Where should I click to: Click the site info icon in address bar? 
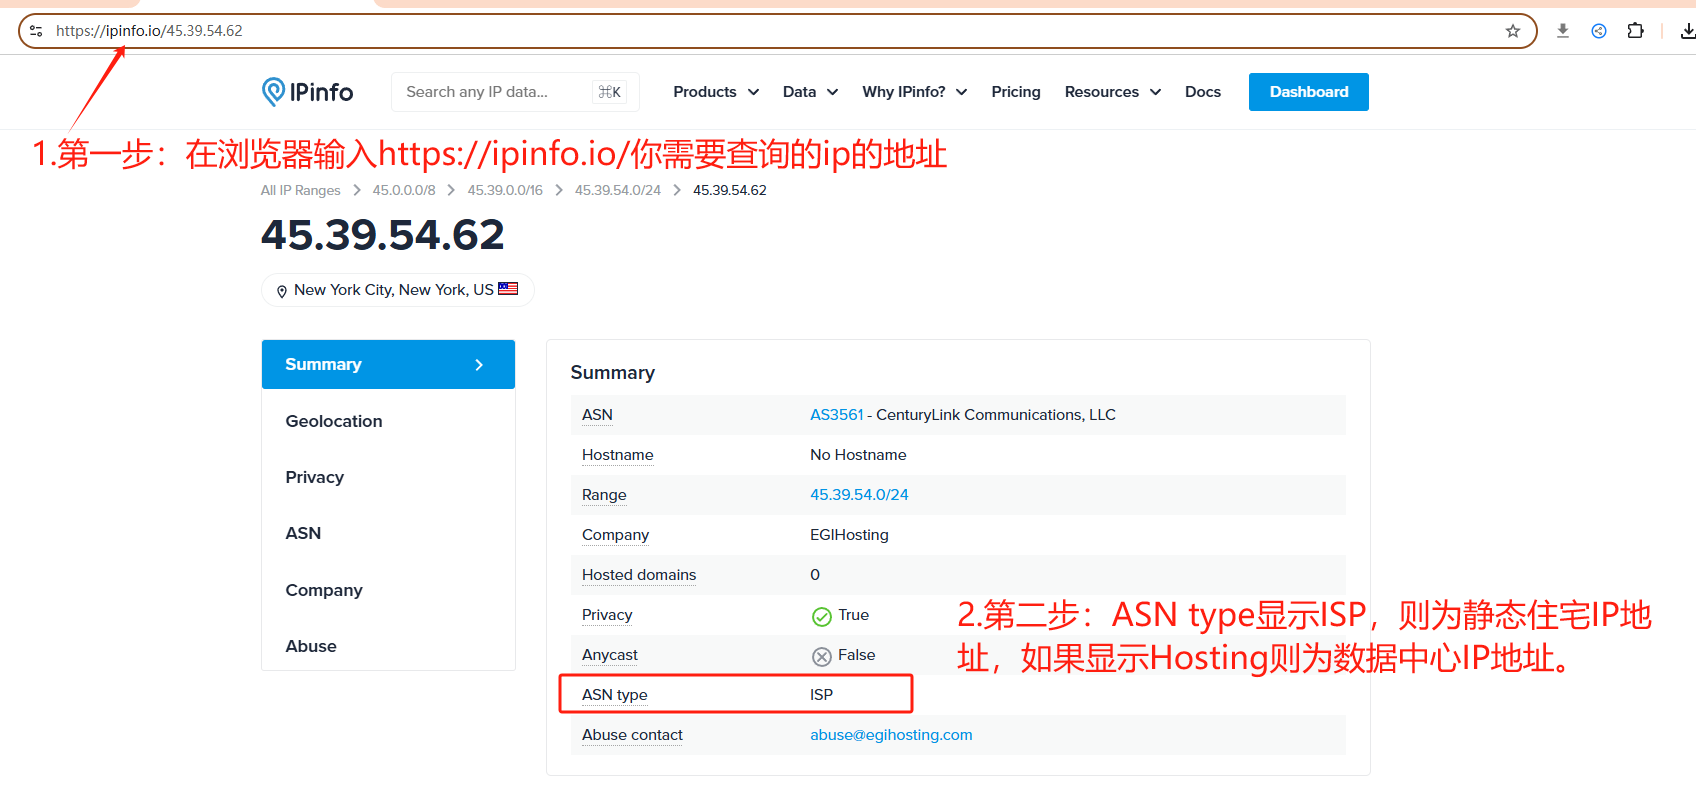click(x=36, y=31)
